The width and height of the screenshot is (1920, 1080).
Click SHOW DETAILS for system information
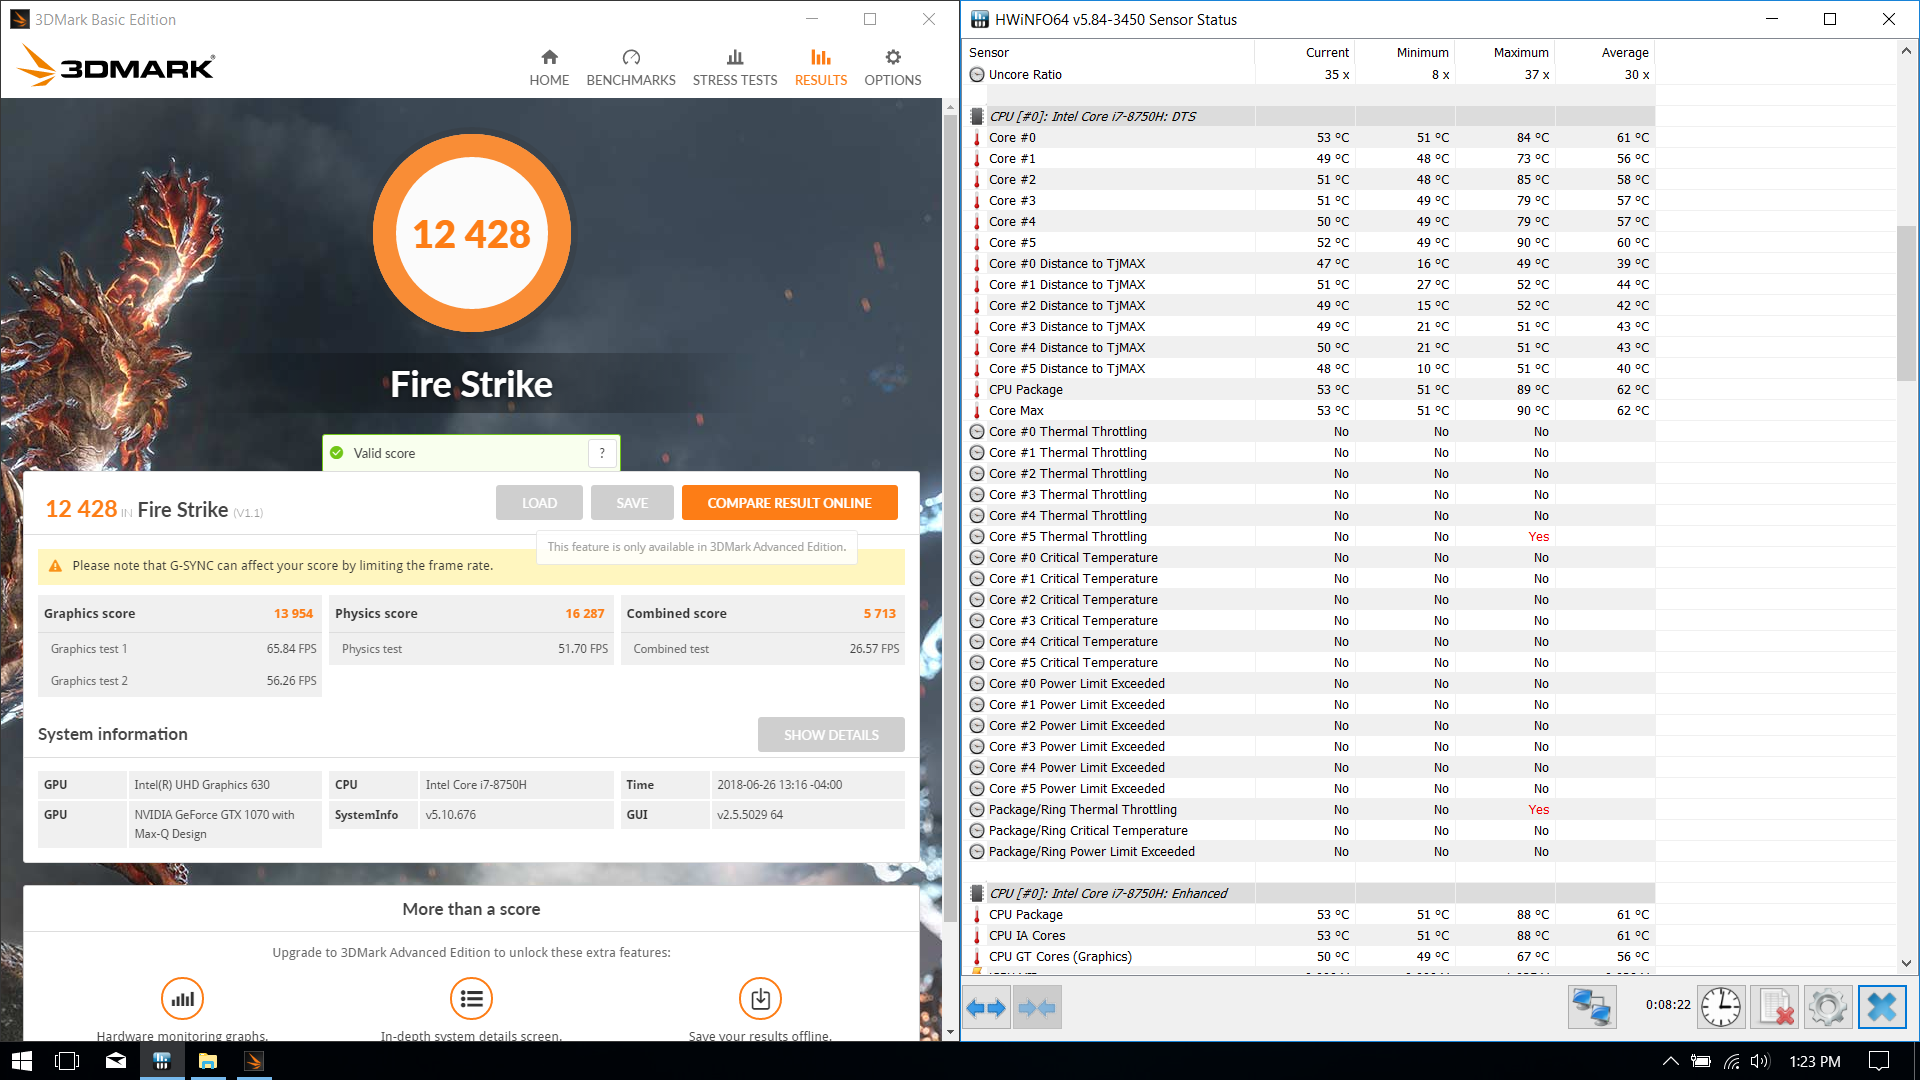pos(831,735)
